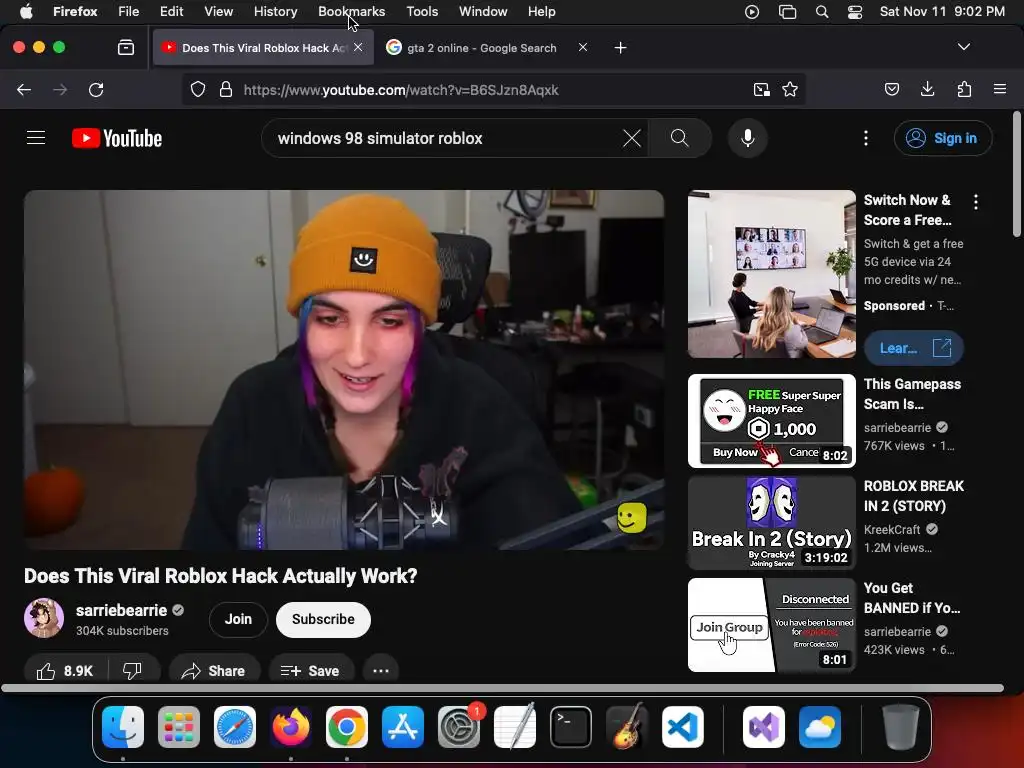Open Firefox application hamburger menu
Viewport: 1024px width, 768px height.
pos(1000,89)
